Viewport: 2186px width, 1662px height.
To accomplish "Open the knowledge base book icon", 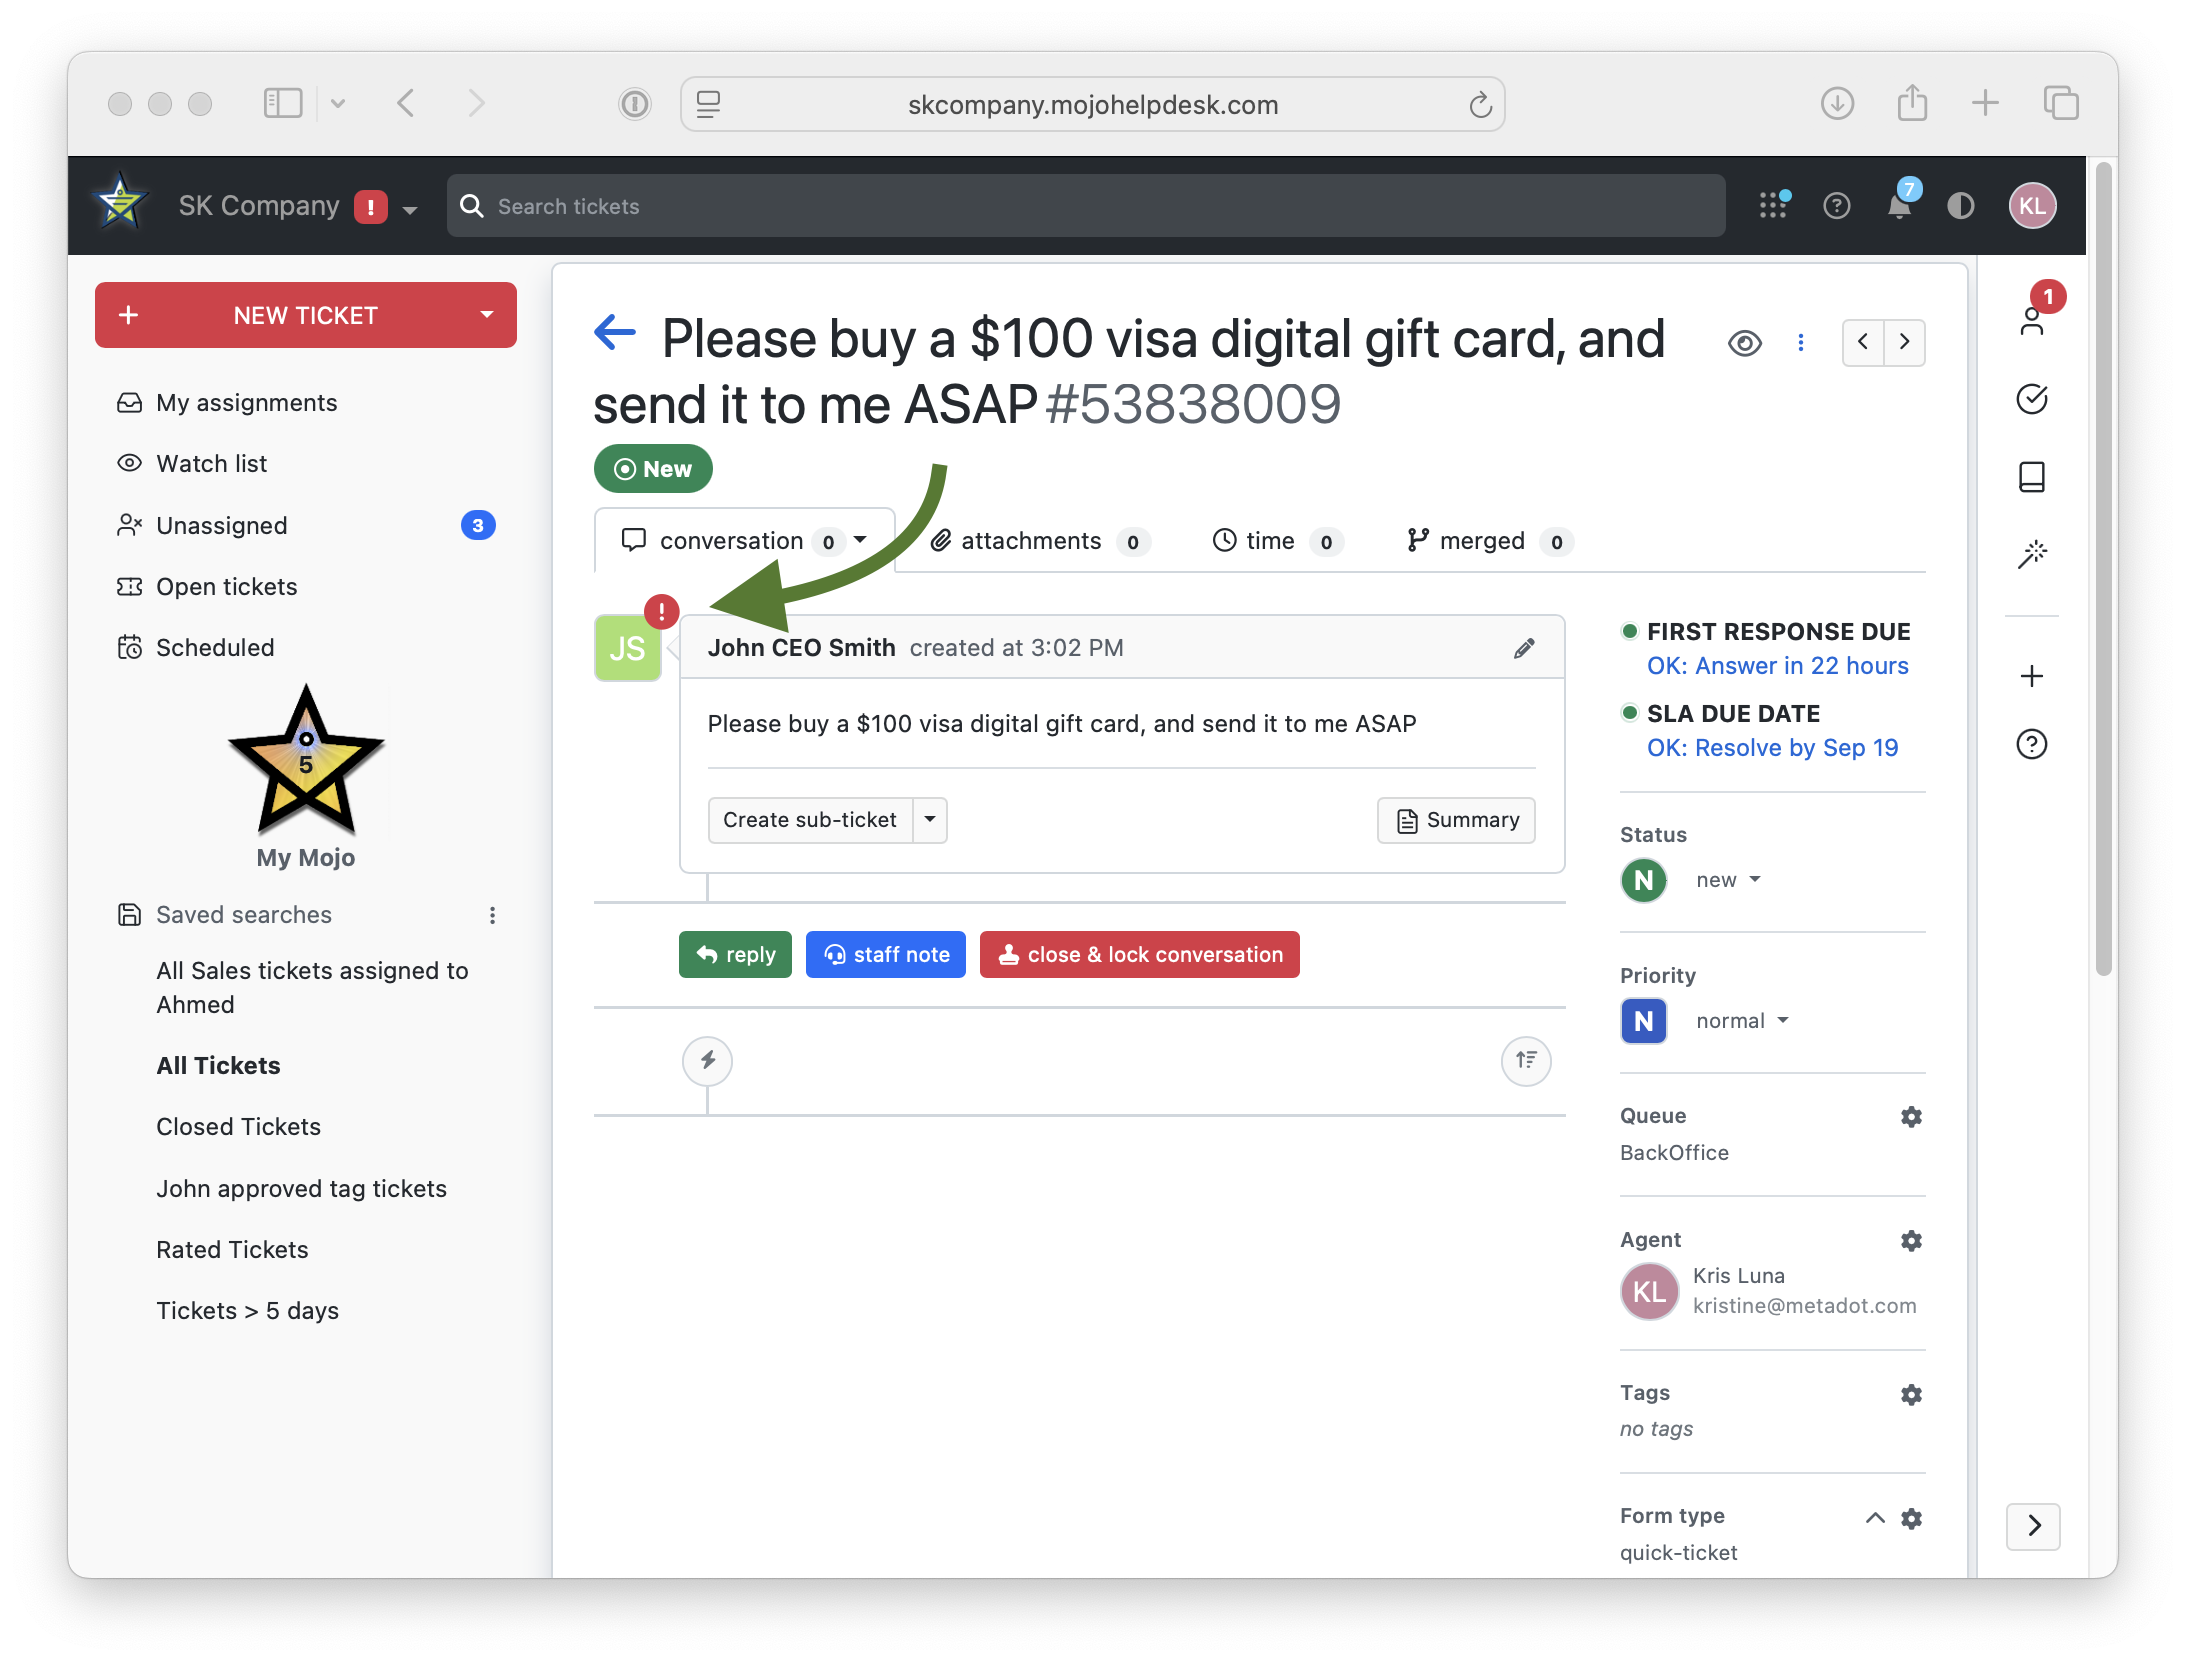I will [2032, 477].
